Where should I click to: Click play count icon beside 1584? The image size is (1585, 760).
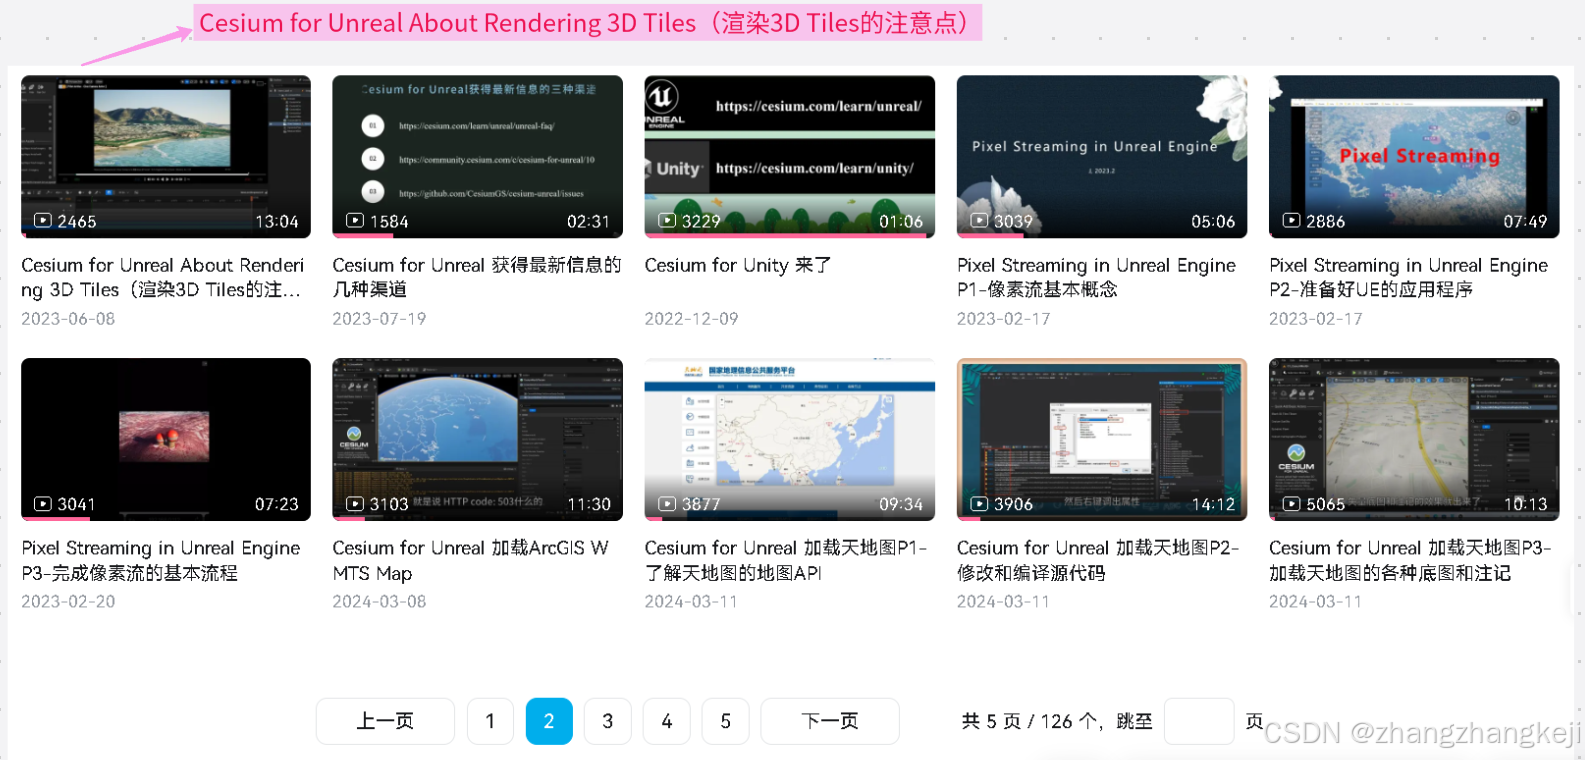(355, 221)
